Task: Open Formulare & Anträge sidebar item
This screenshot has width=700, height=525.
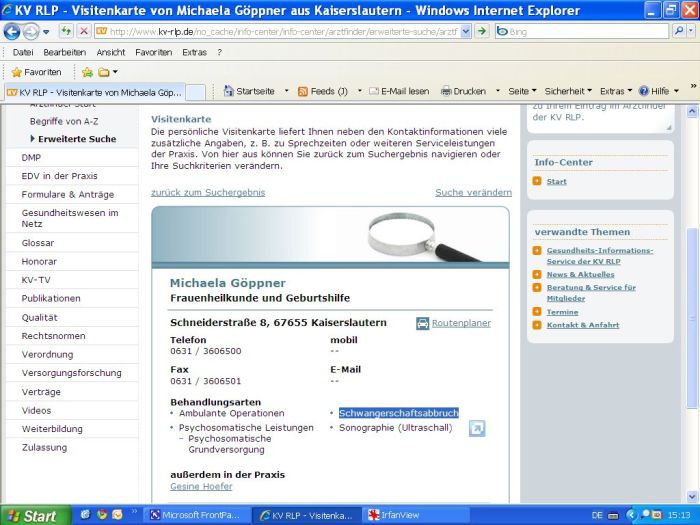Action: click(x=67, y=195)
